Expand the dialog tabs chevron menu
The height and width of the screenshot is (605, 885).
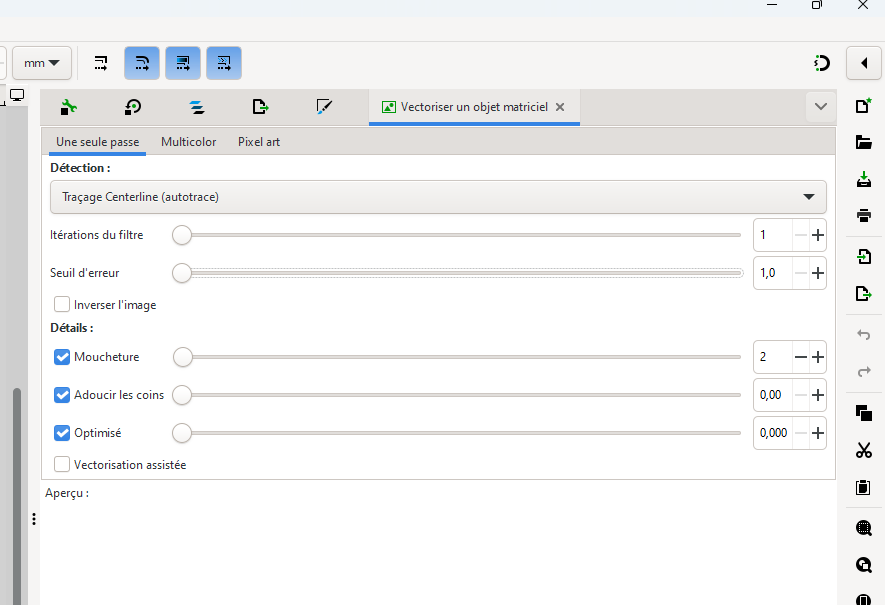821,107
